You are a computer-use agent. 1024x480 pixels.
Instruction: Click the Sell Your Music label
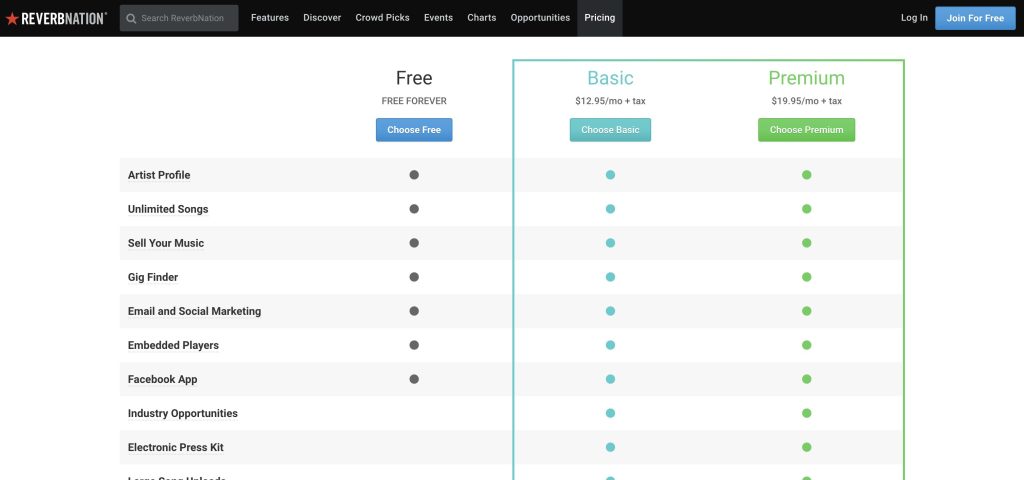pyautogui.click(x=166, y=243)
